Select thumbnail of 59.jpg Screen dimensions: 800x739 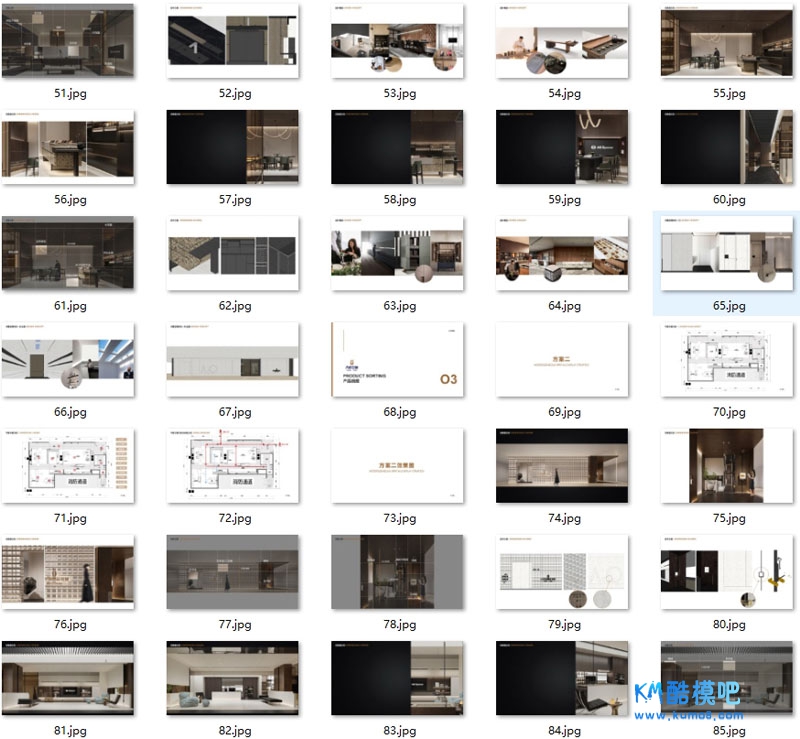pos(563,147)
